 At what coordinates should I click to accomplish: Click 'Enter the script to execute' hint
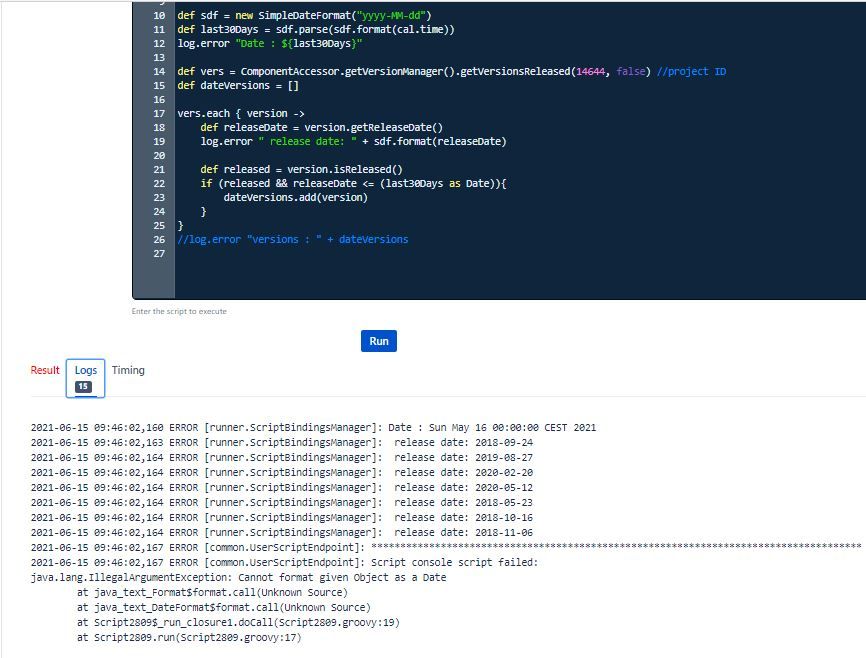(179, 312)
